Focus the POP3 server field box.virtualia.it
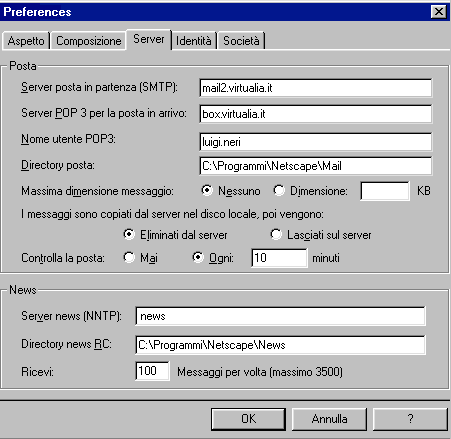 (x=316, y=114)
